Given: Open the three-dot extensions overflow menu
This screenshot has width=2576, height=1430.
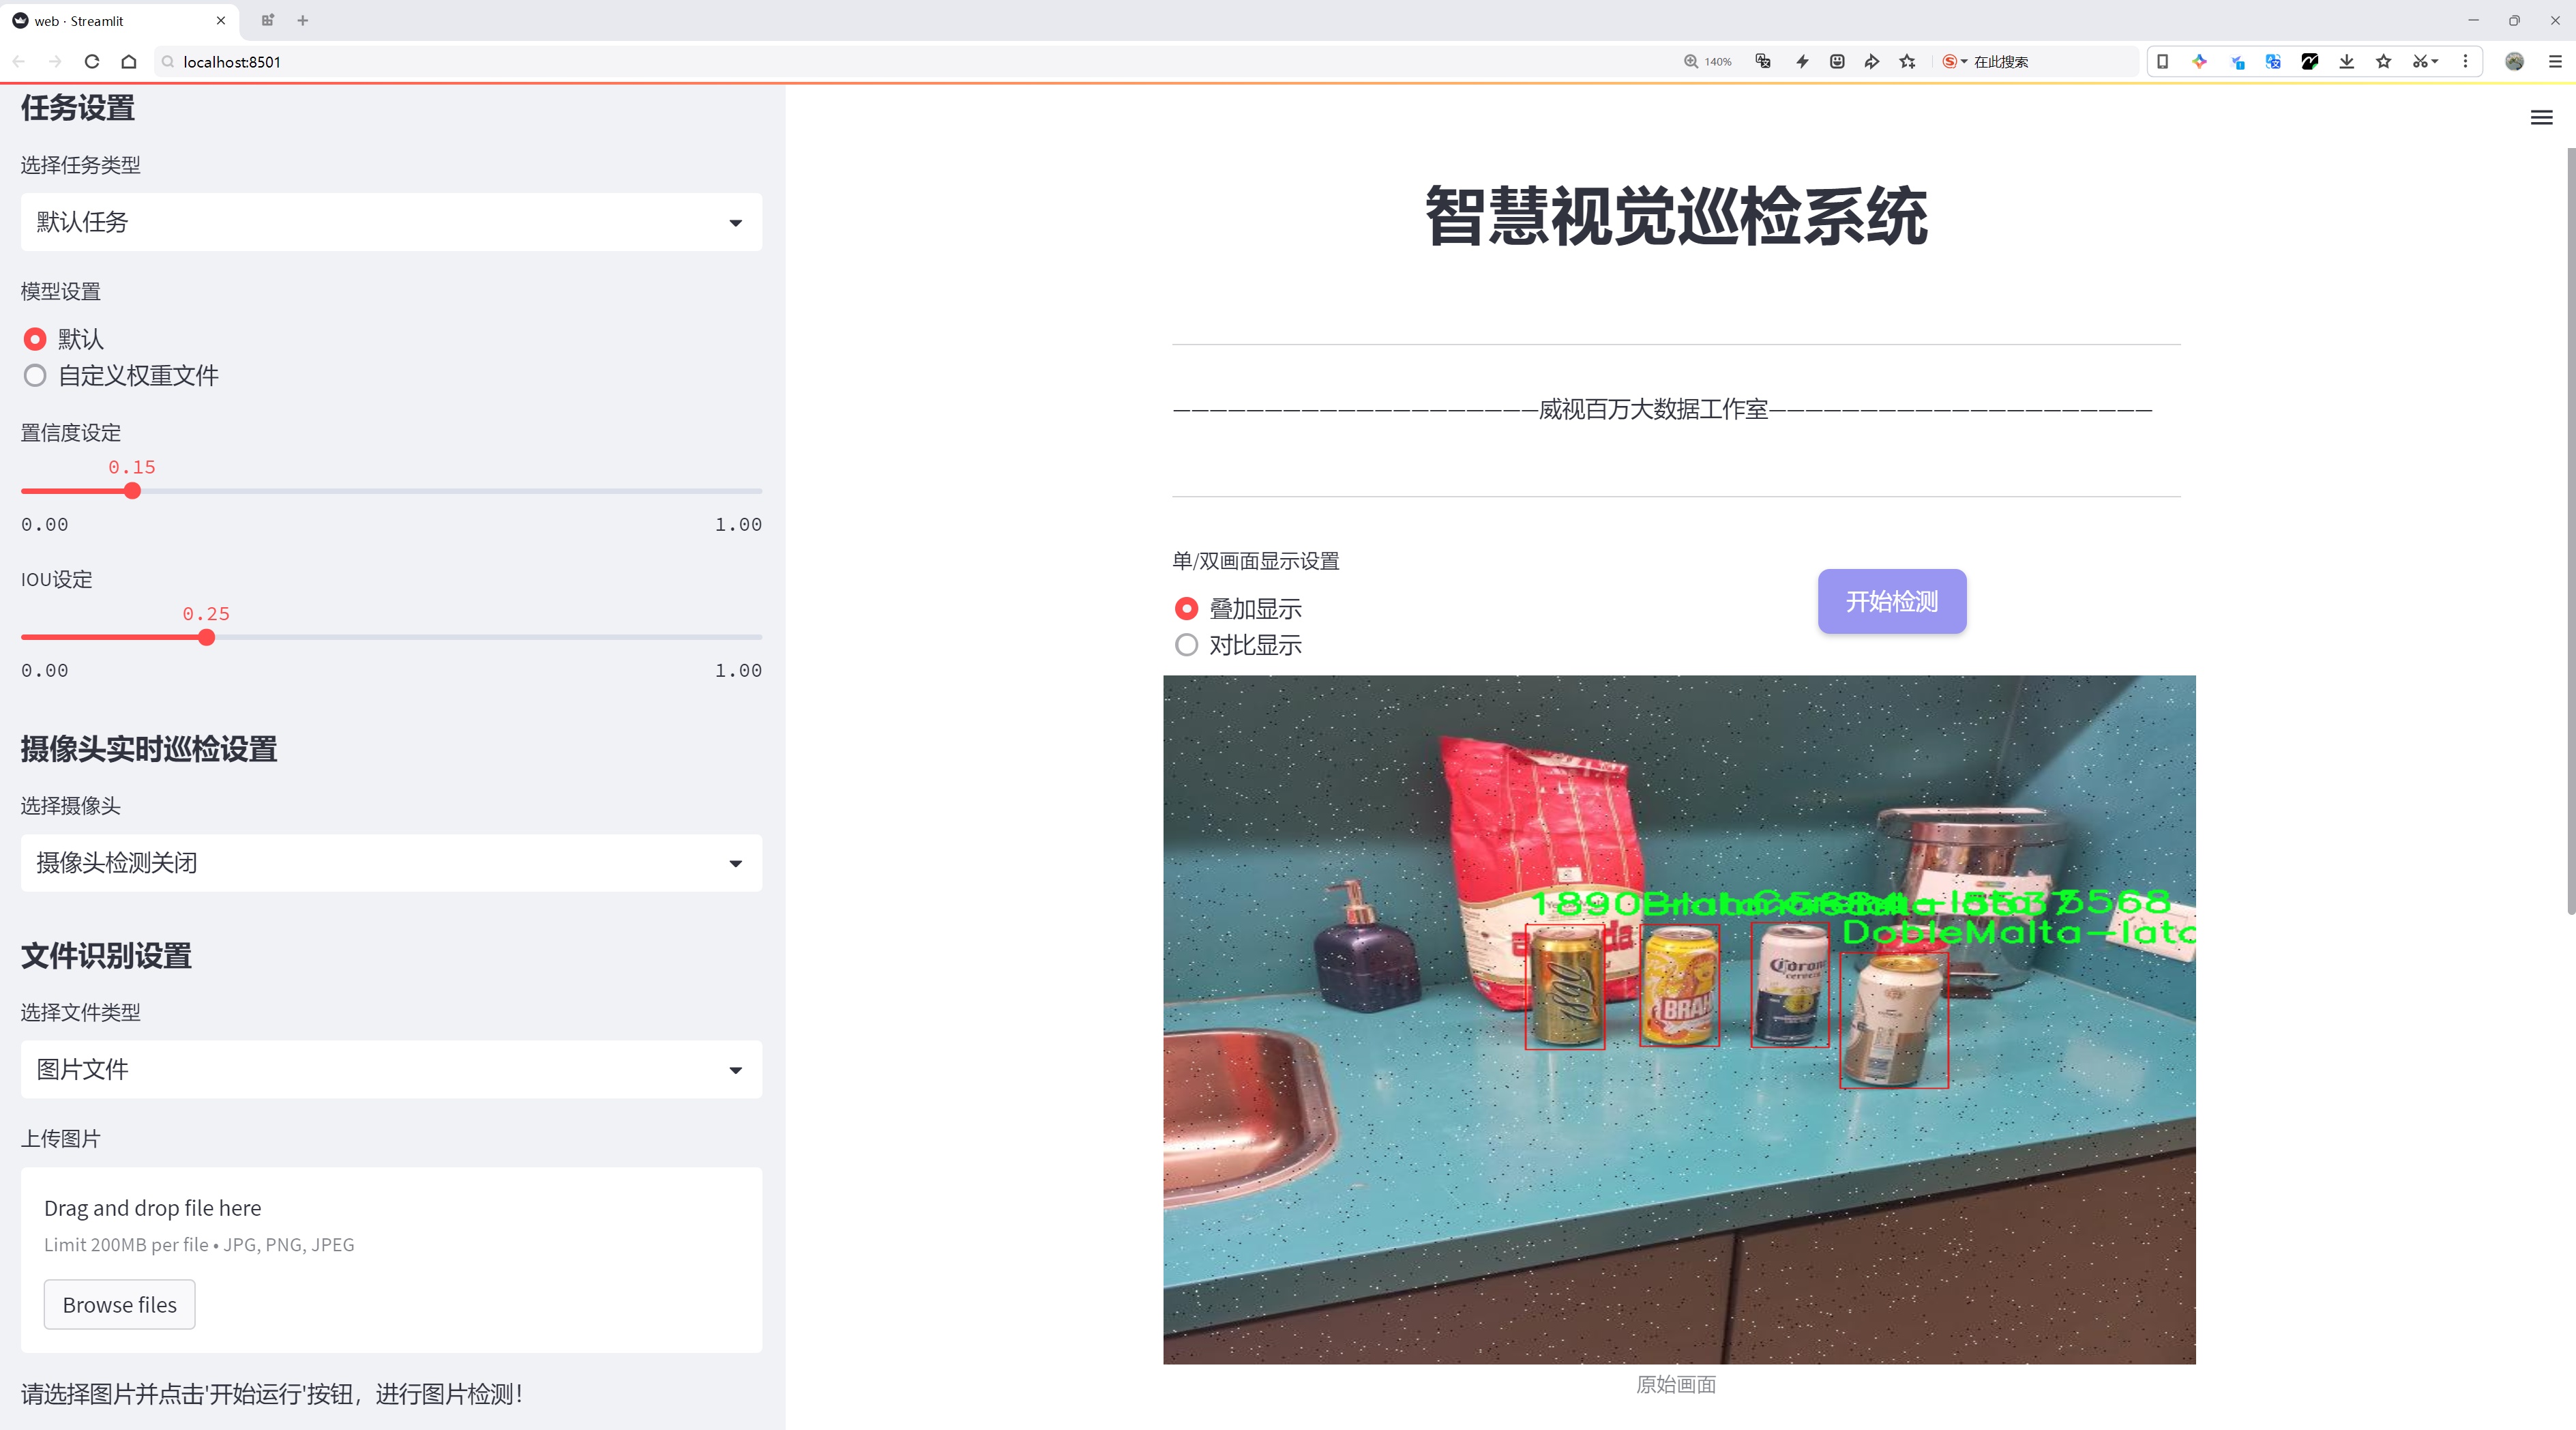Looking at the screenshot, I should click(x=2465, y=62).
